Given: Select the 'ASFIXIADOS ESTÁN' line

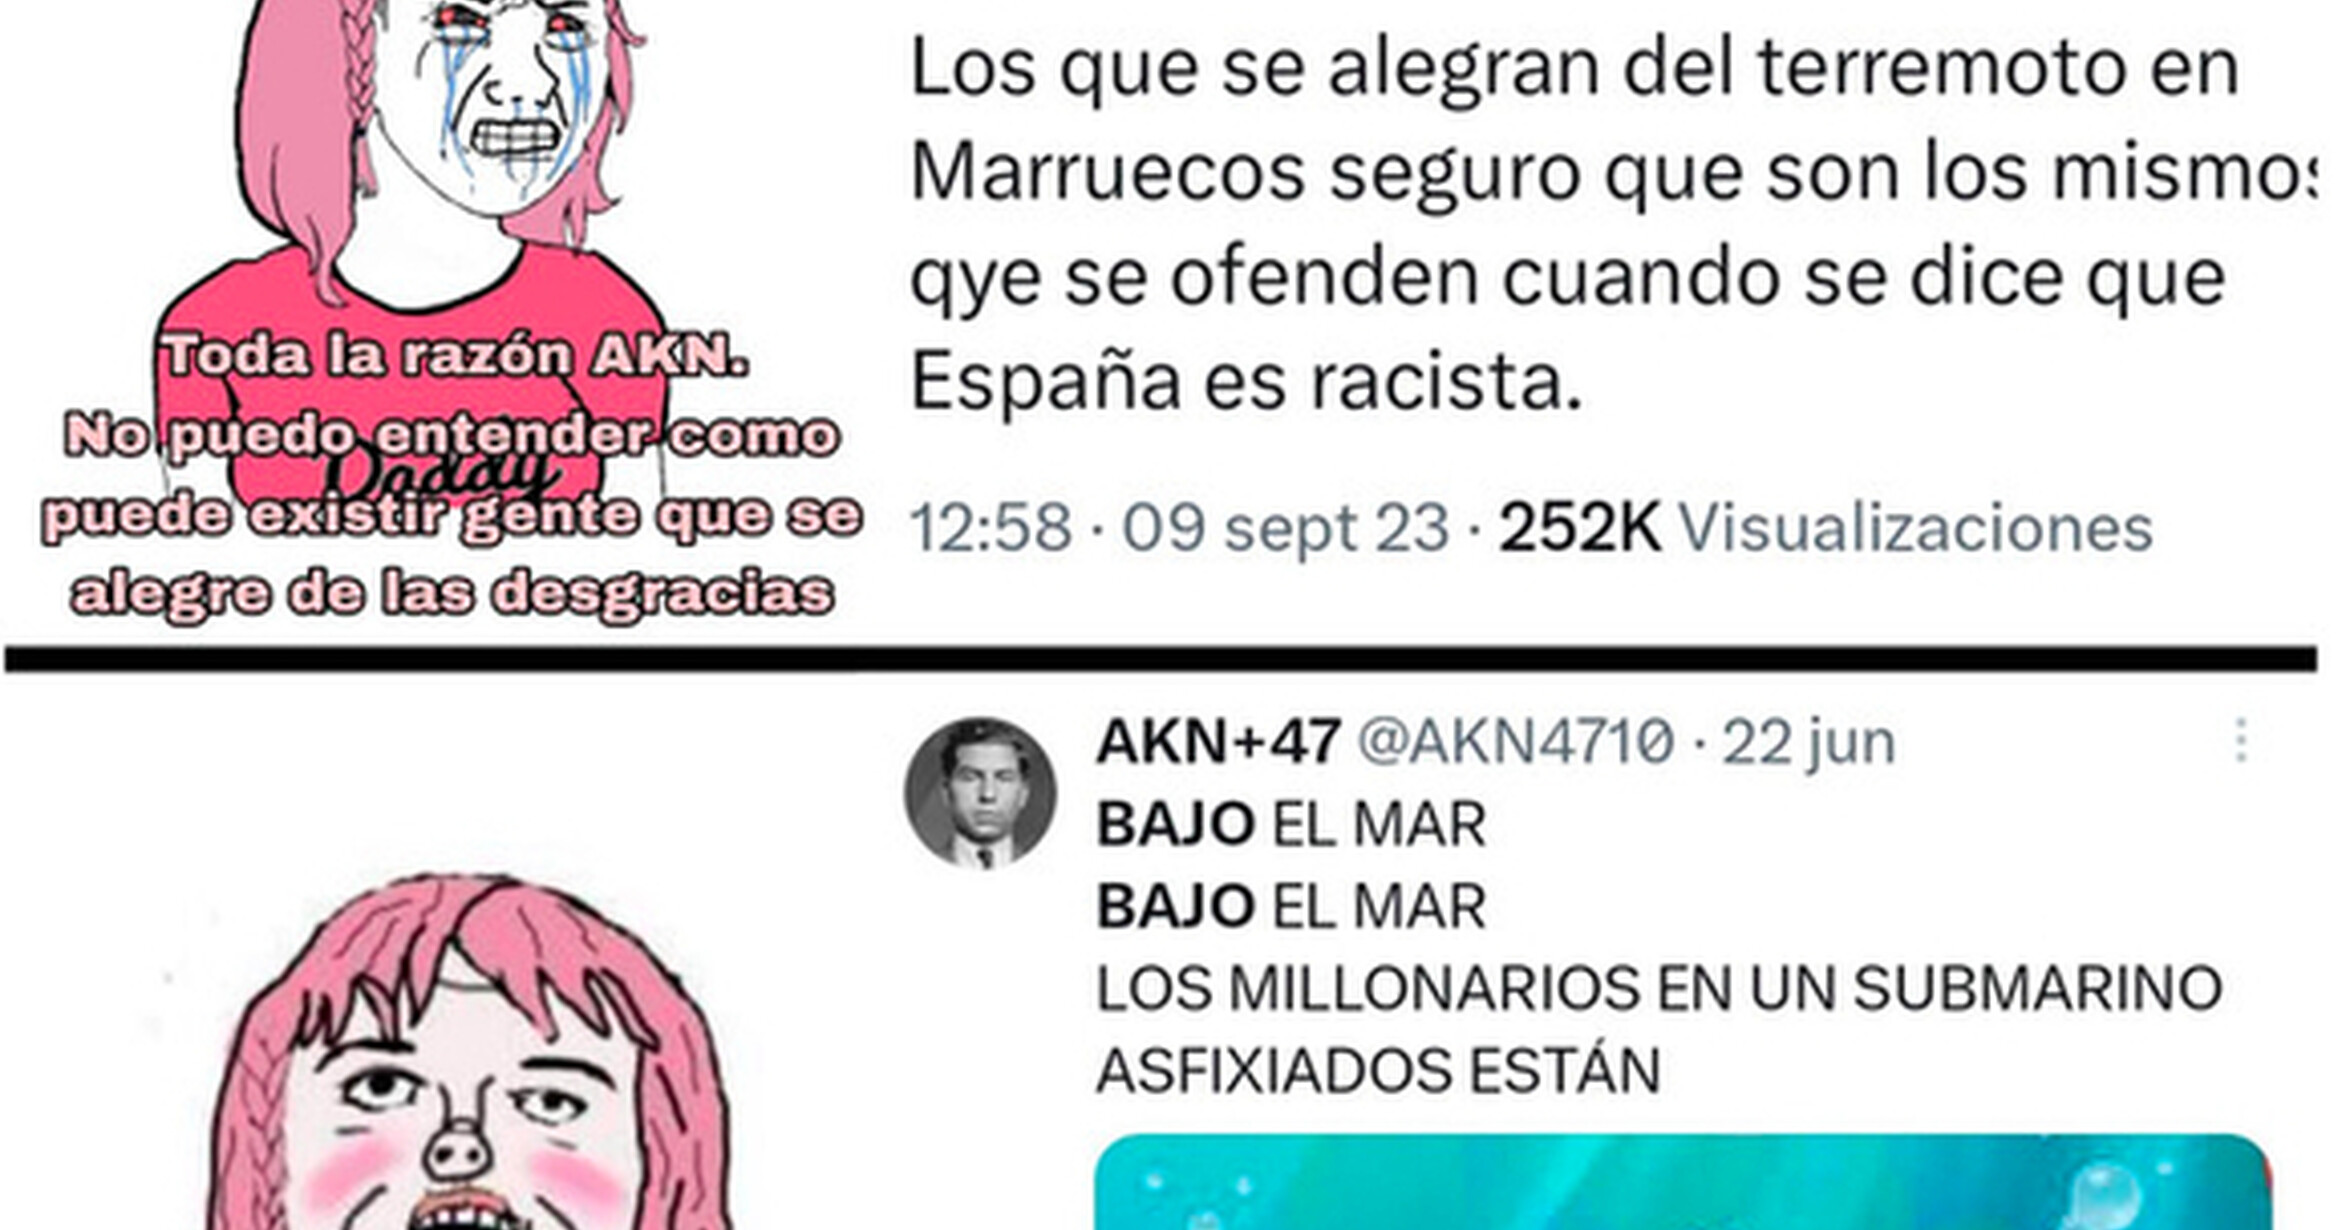Looking at the screenshot, I should point(1378,1069).
